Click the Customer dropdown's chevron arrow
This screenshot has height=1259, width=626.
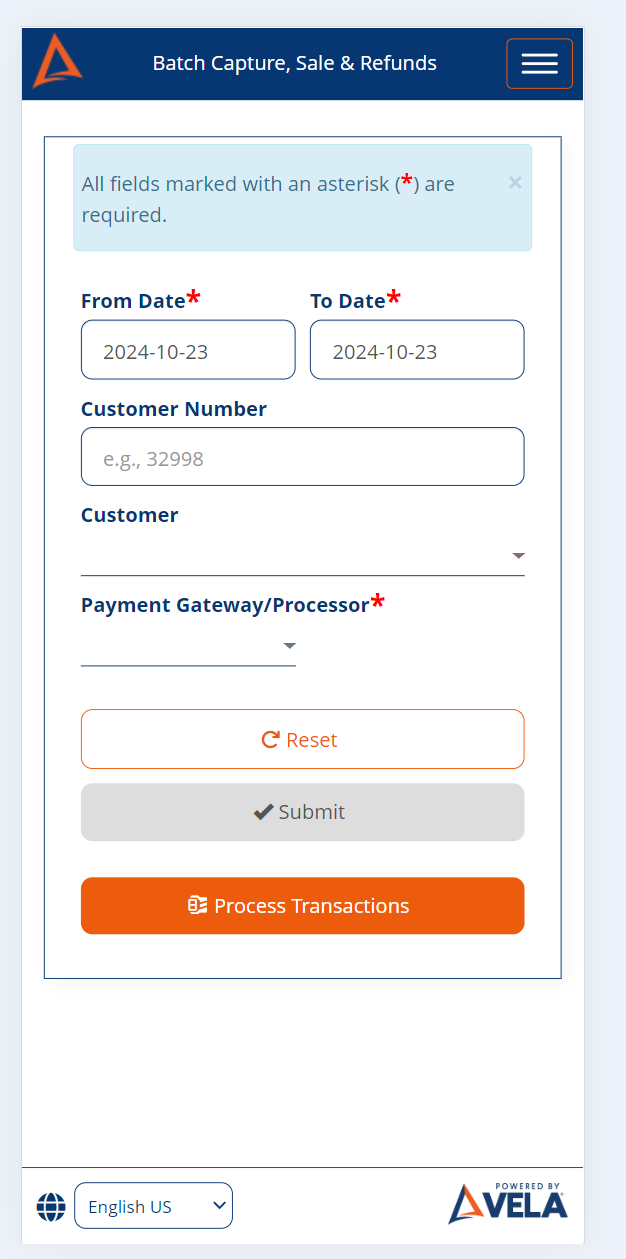[x=518, y=555]
